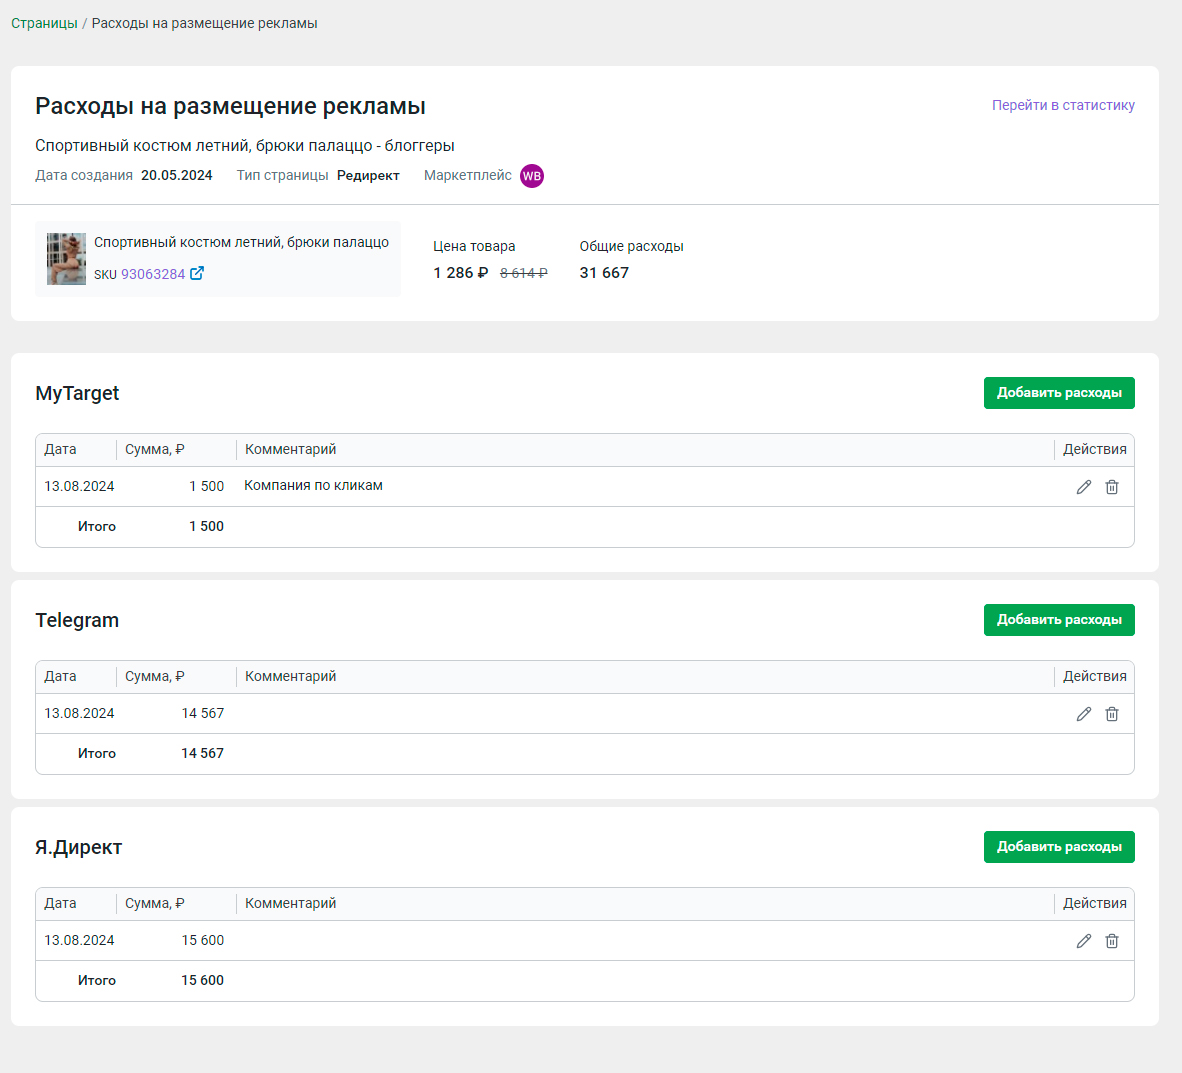Click Общие расходы label
The image size is (1182, 1073).
[631, 247]
